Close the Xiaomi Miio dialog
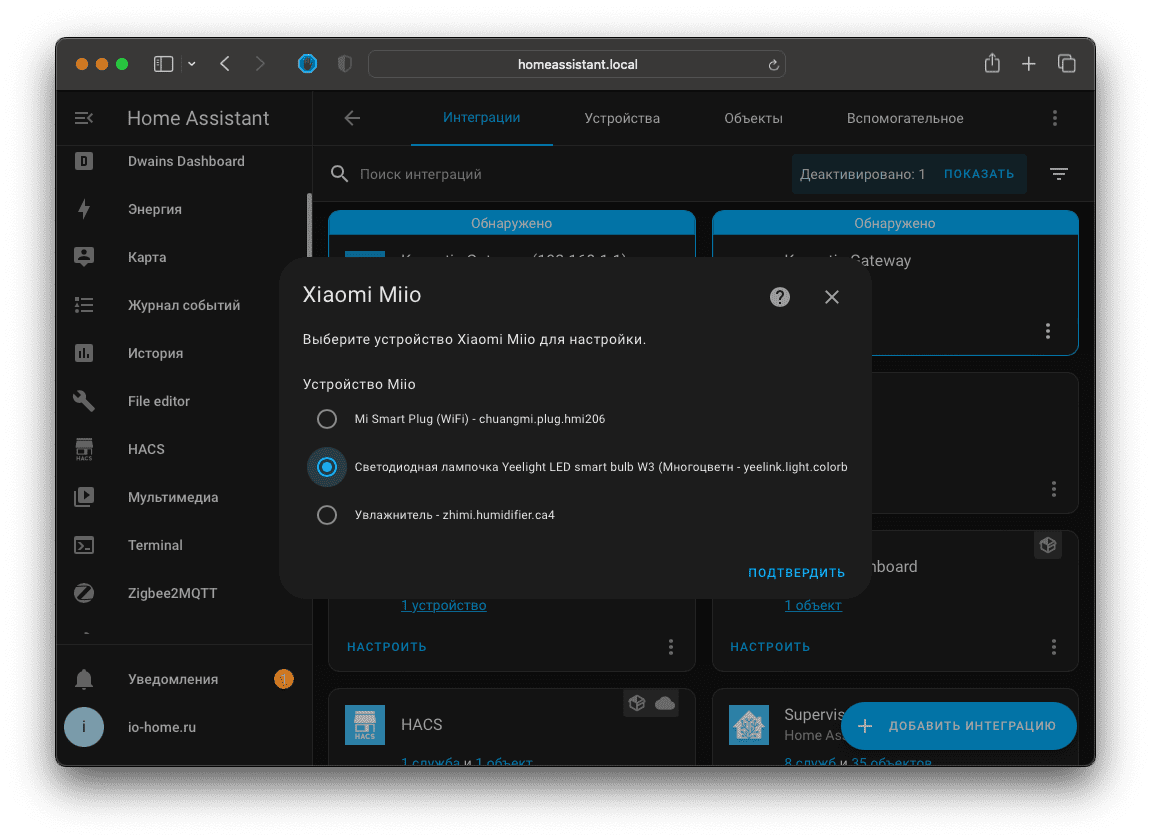 pyautogui.click(x=832, y=297)
